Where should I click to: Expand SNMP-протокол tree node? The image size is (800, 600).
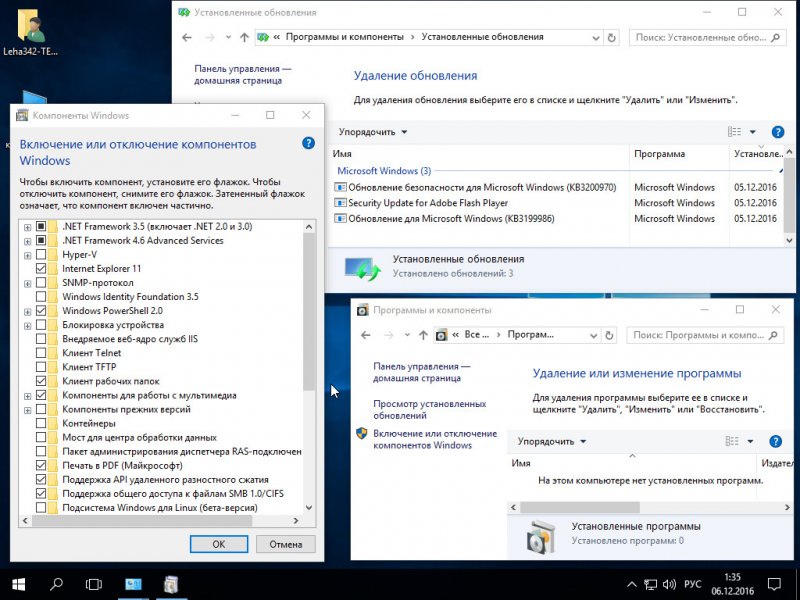(28, 283)
